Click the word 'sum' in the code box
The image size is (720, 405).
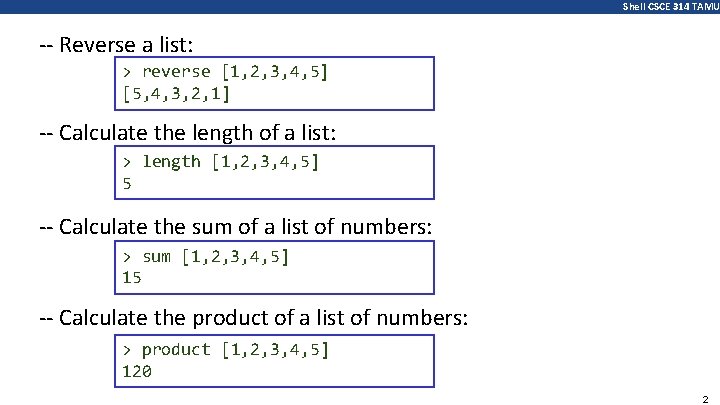click(157, 256)
